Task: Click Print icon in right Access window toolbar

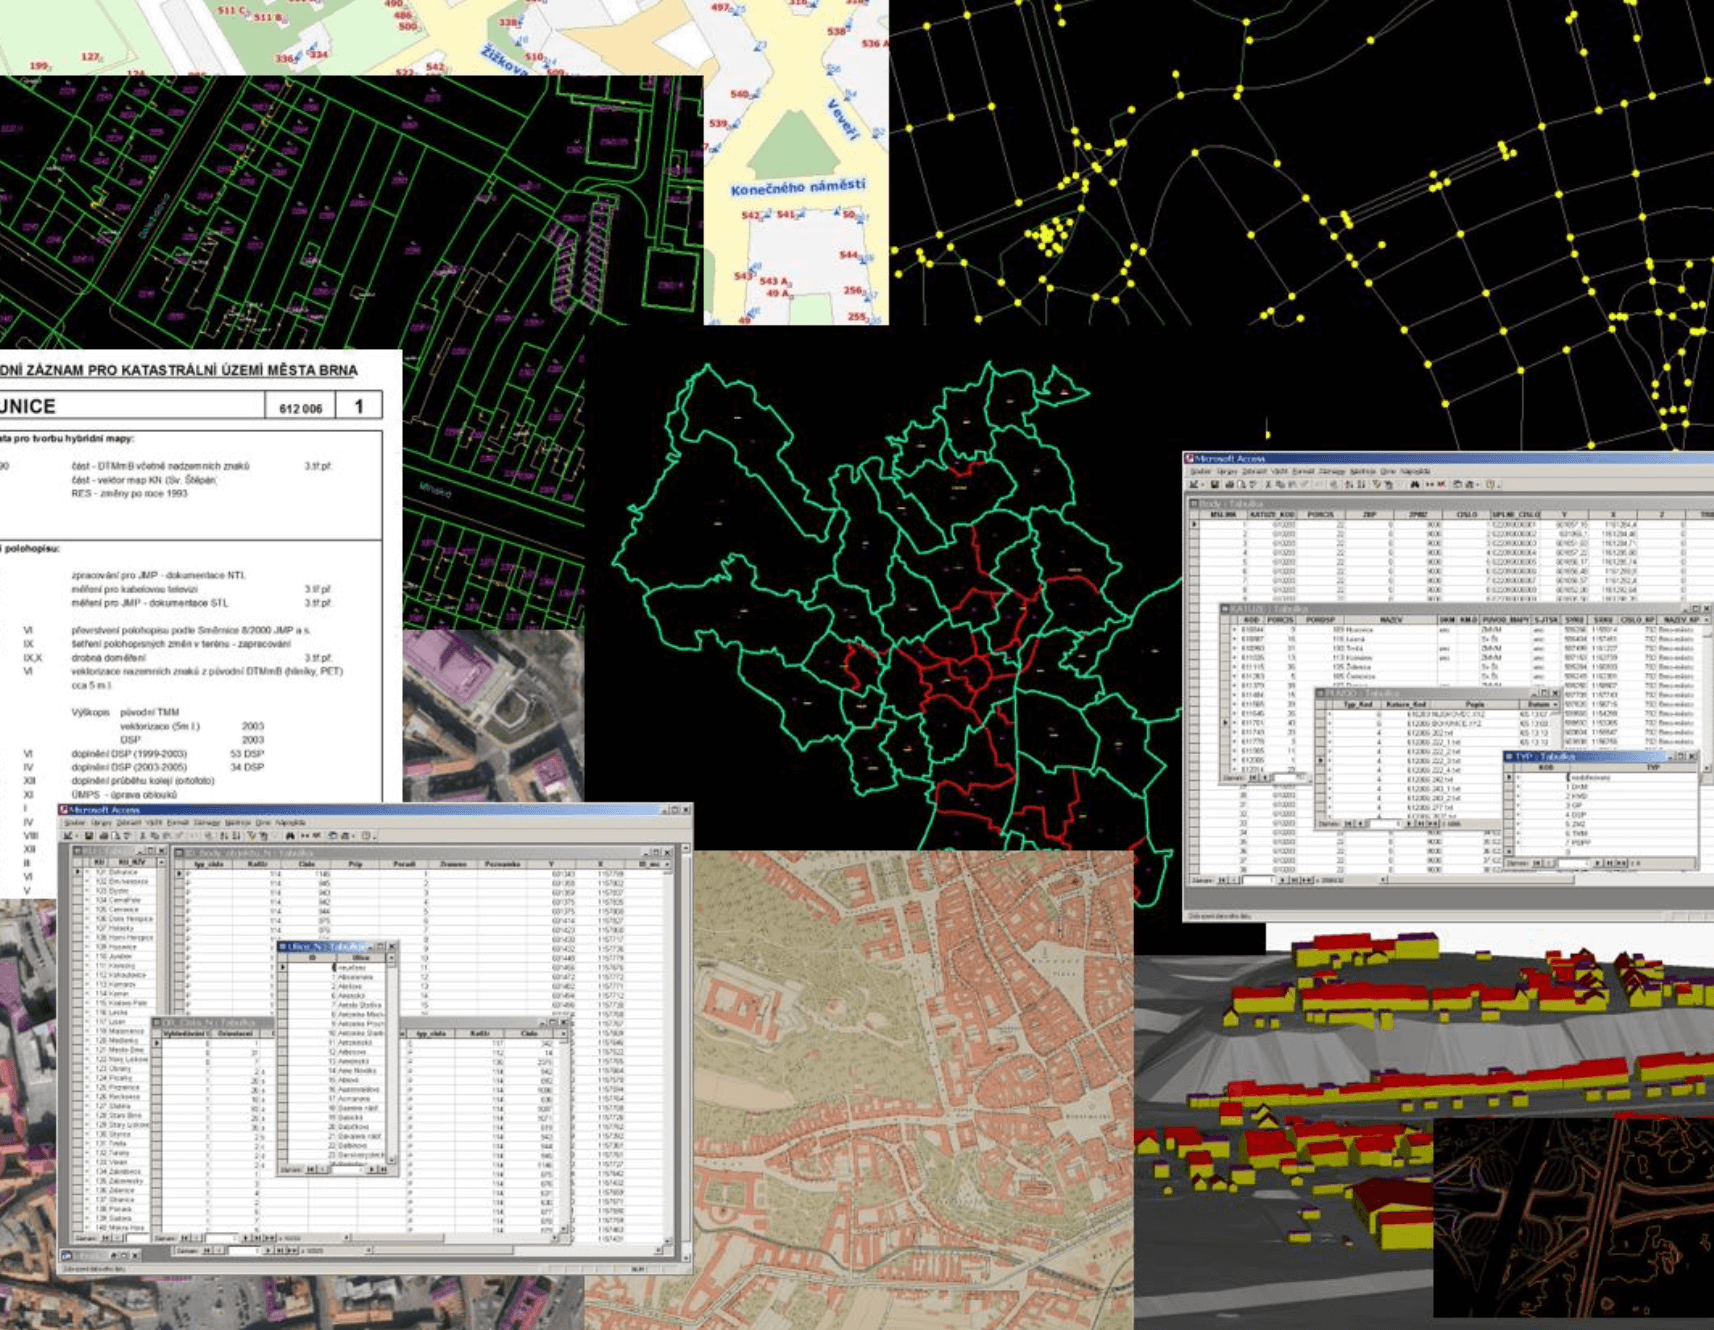Action: [x=1229, y=485]
